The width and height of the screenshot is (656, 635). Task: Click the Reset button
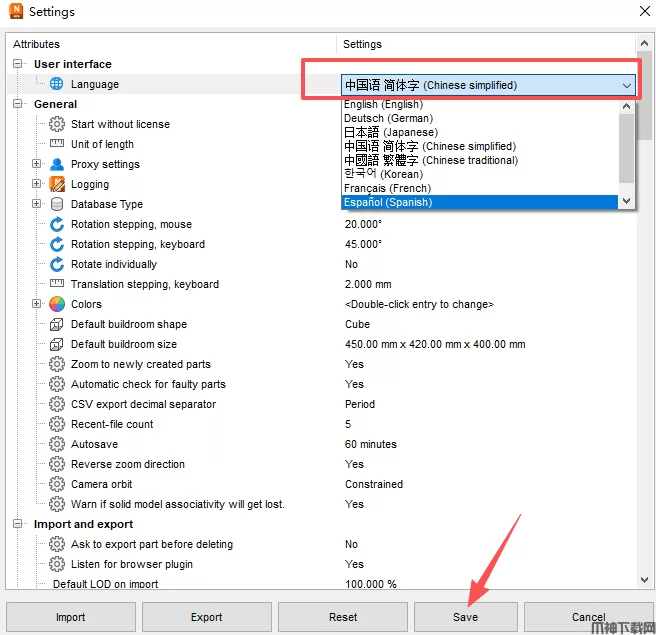coord(343,617)
